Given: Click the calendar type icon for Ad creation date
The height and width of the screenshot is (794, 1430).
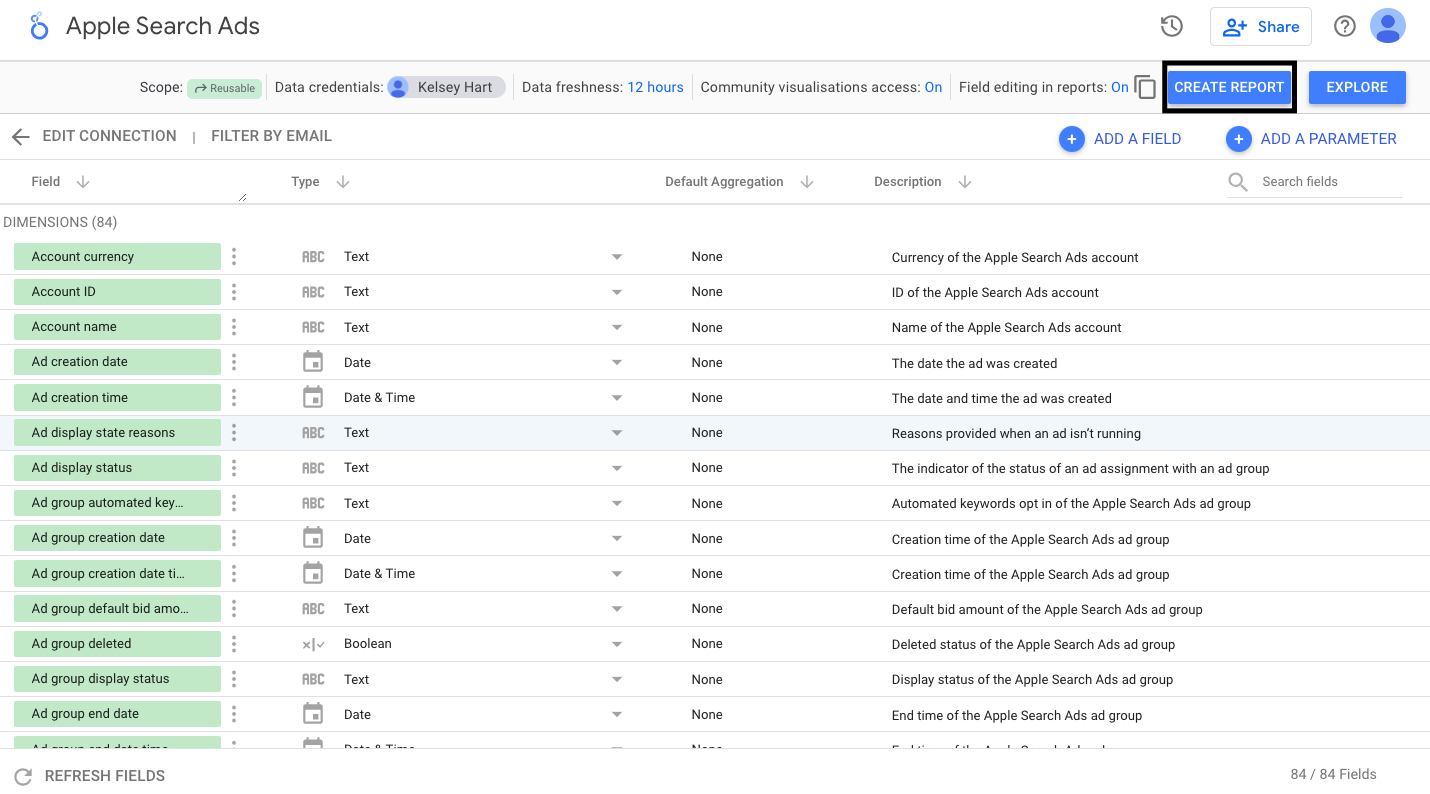Looking at the screenshot, I should point(313,362).
